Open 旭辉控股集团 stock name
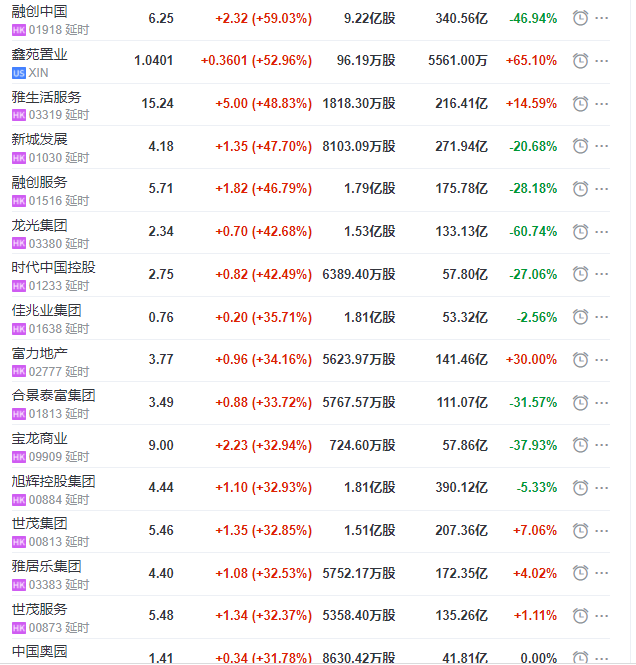 [x=53, y=481]
